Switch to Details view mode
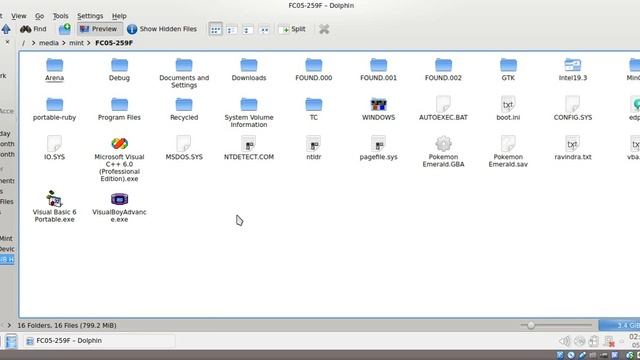The image size is (640, 360). pyautogui.click(x=247, y=29)
